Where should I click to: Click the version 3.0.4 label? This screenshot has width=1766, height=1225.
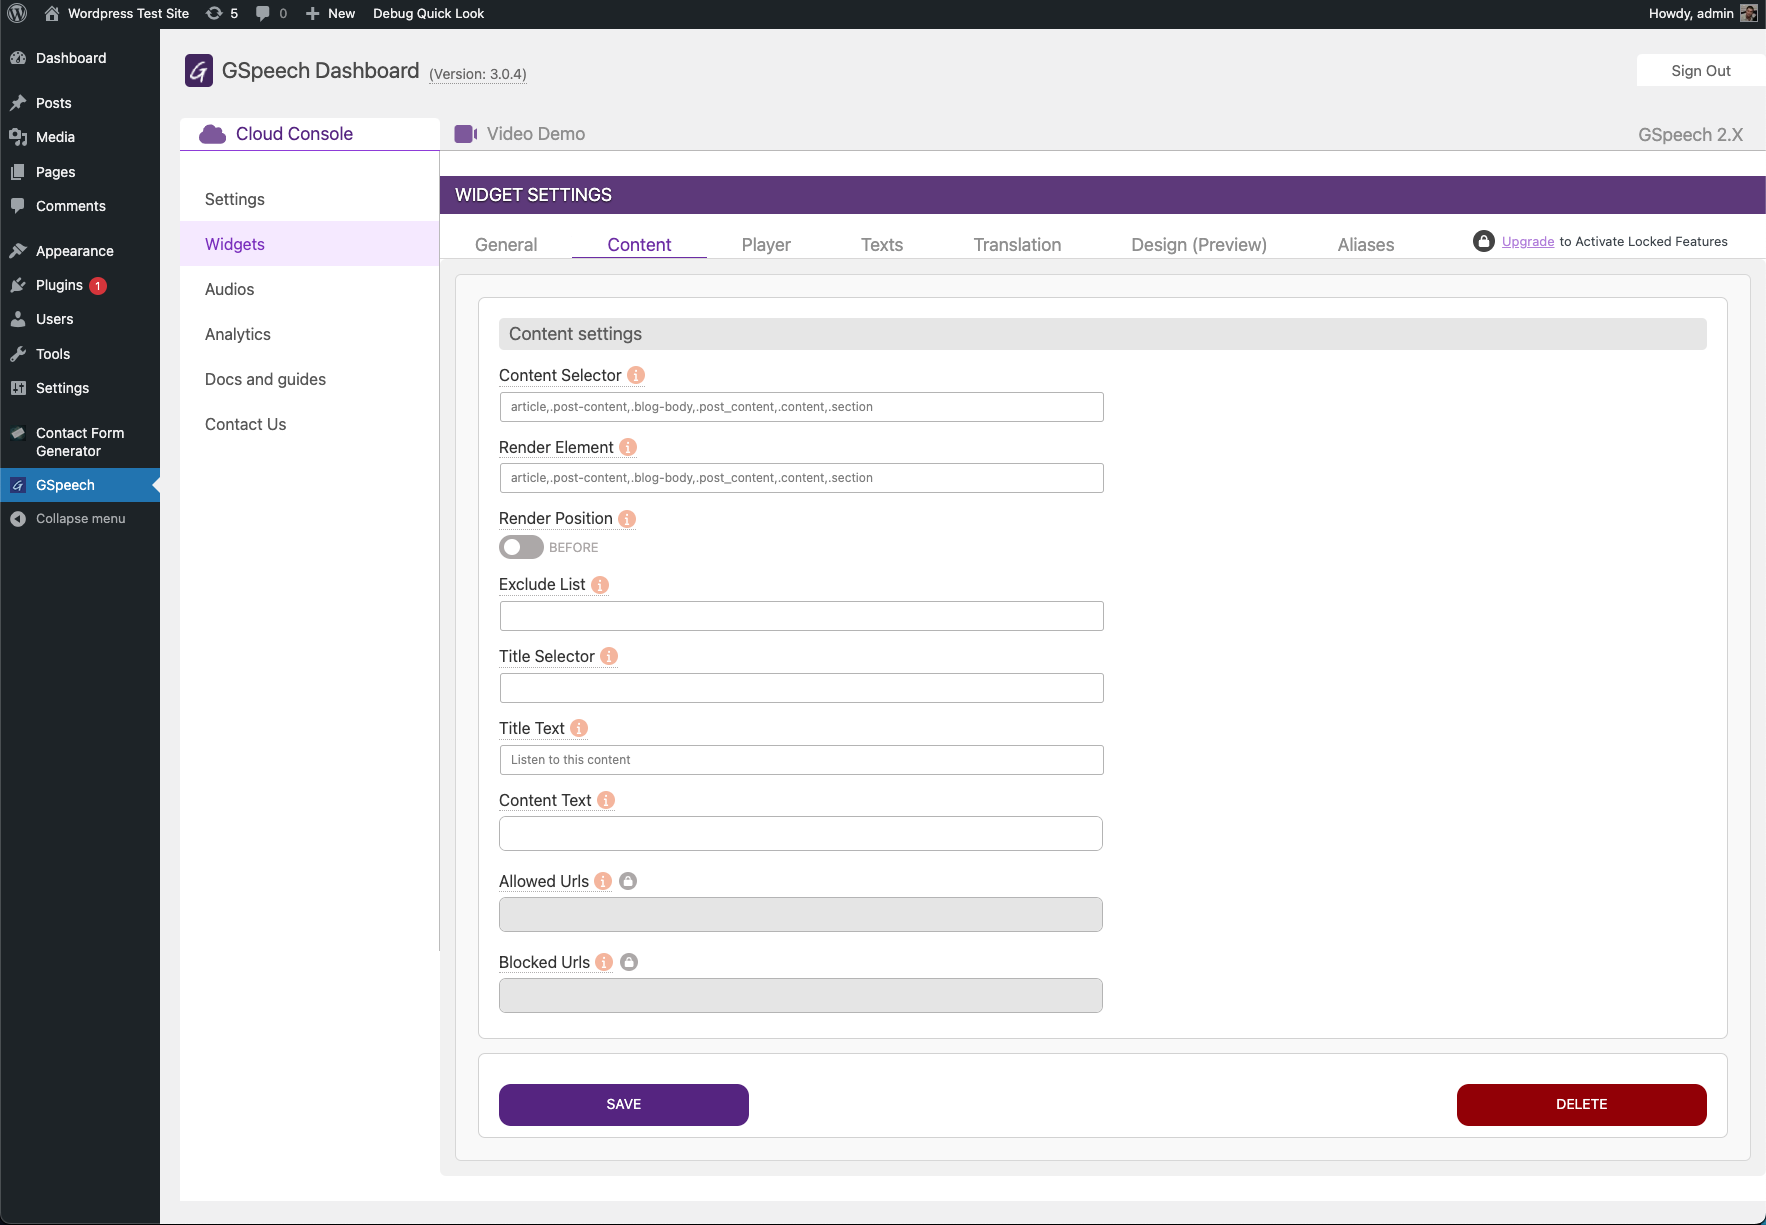point(478,74)
